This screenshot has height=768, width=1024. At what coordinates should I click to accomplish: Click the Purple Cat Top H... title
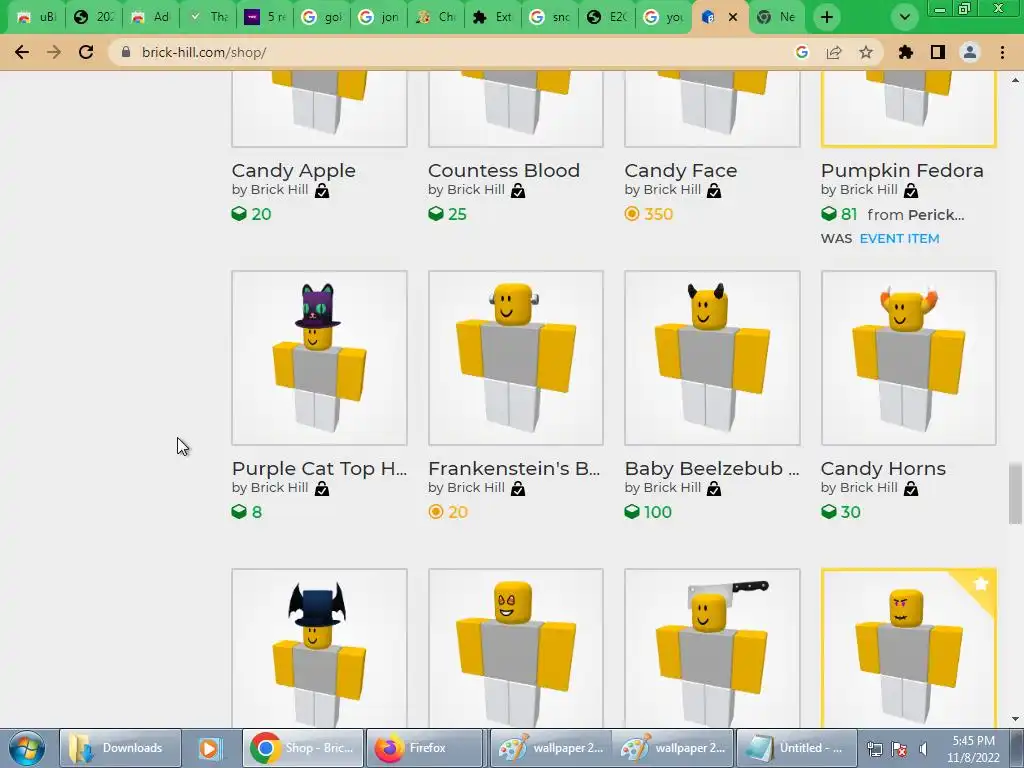(x=319, y=468)
